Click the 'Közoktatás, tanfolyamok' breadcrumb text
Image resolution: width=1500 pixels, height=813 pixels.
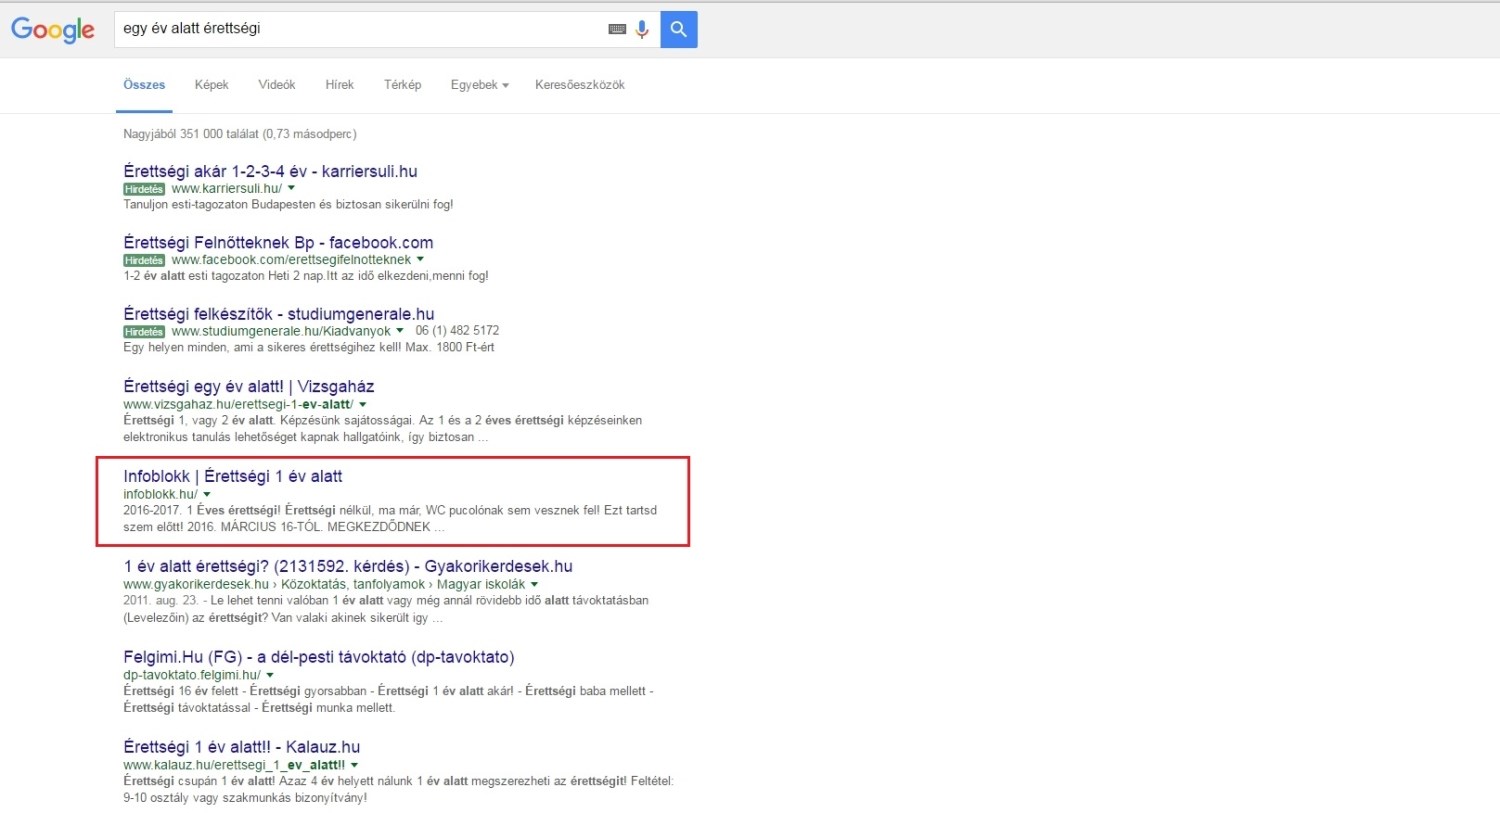tap(354, 584)
